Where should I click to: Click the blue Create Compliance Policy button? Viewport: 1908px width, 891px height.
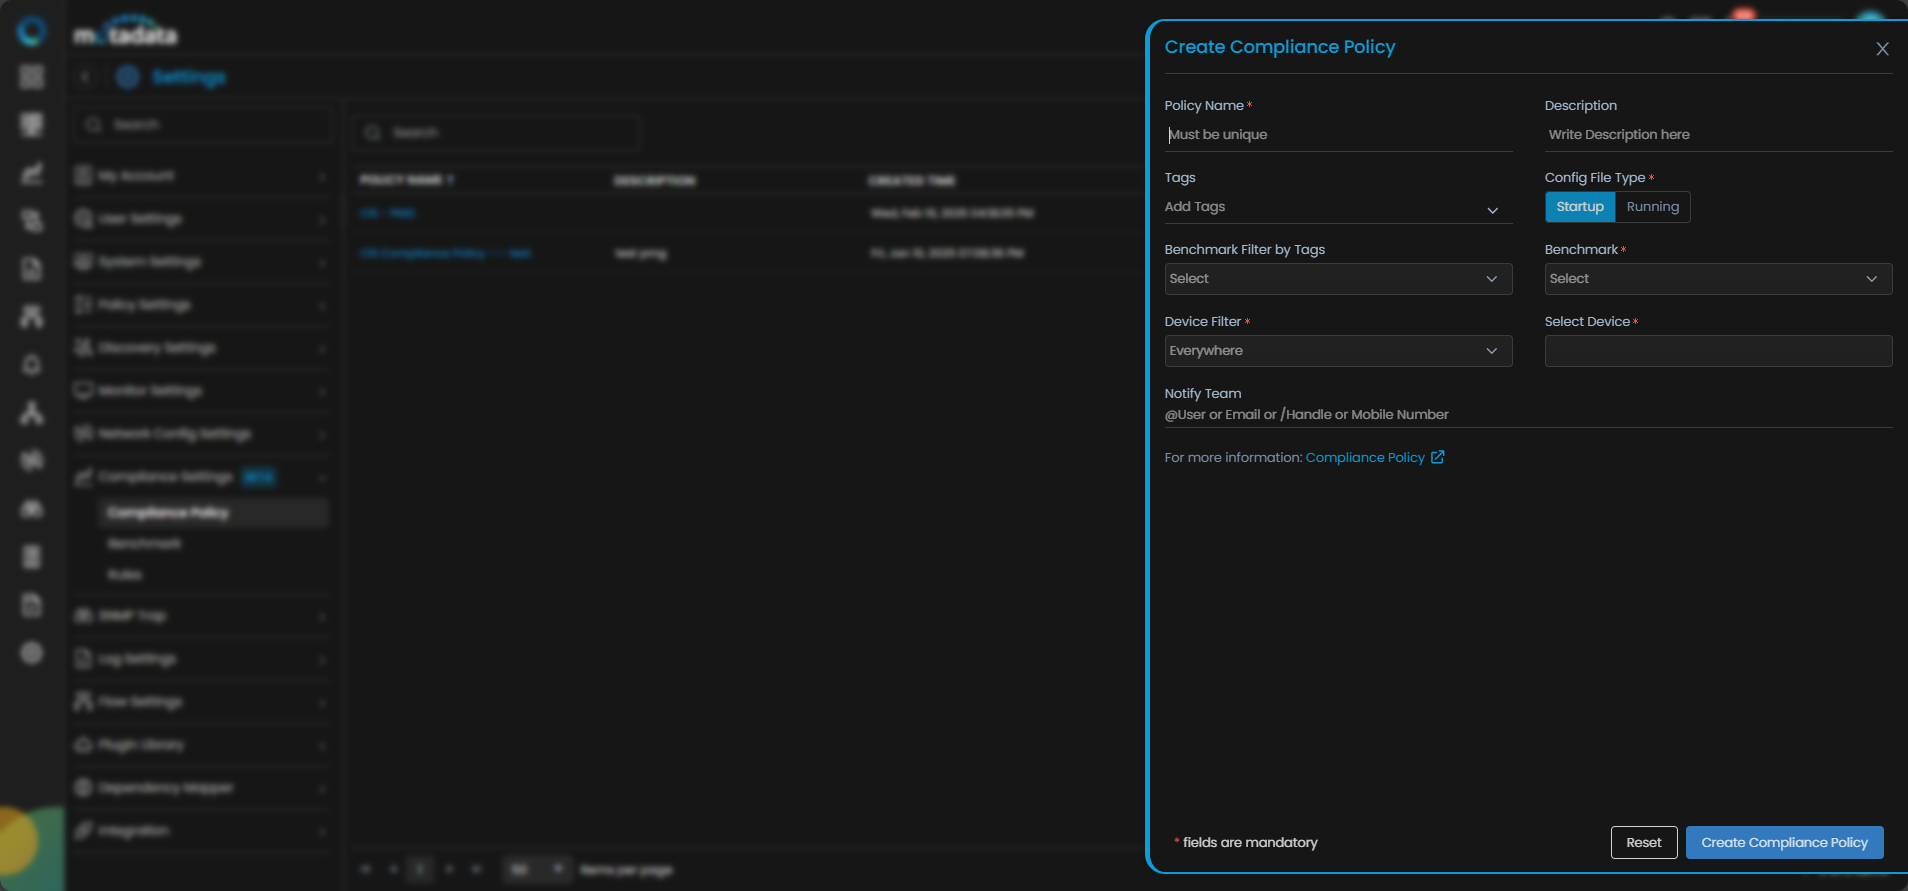pos(1784,842)
